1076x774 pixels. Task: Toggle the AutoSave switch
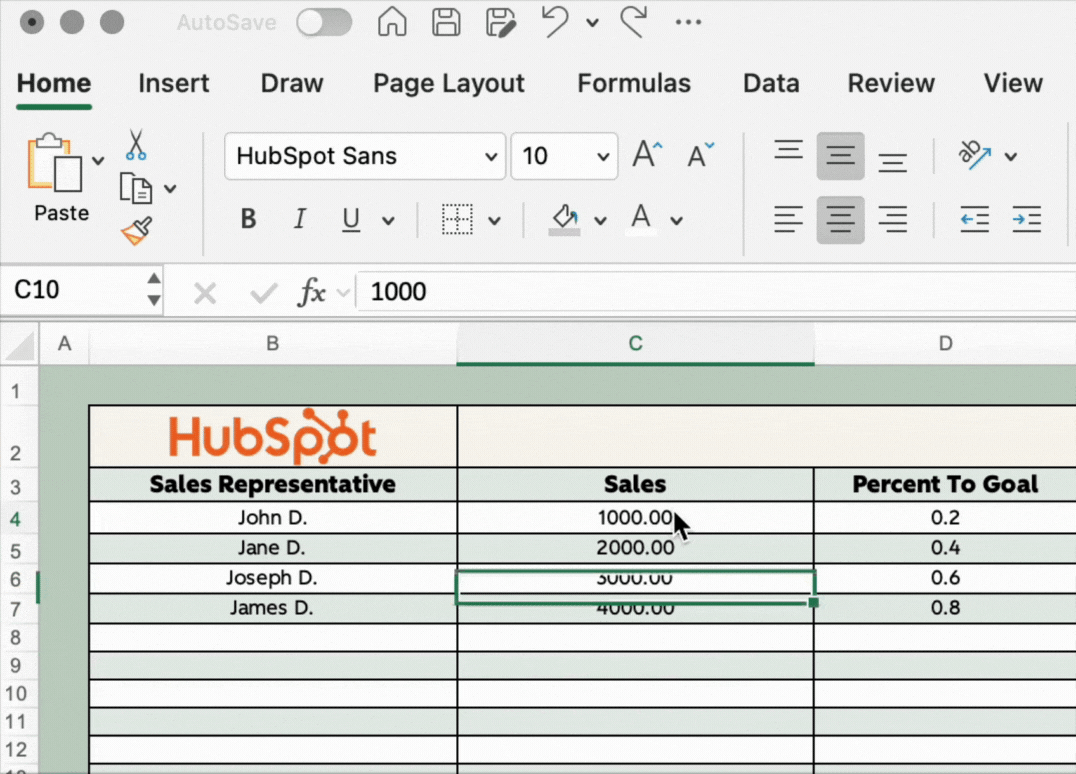pyautogui.click(x=324, y=22)
